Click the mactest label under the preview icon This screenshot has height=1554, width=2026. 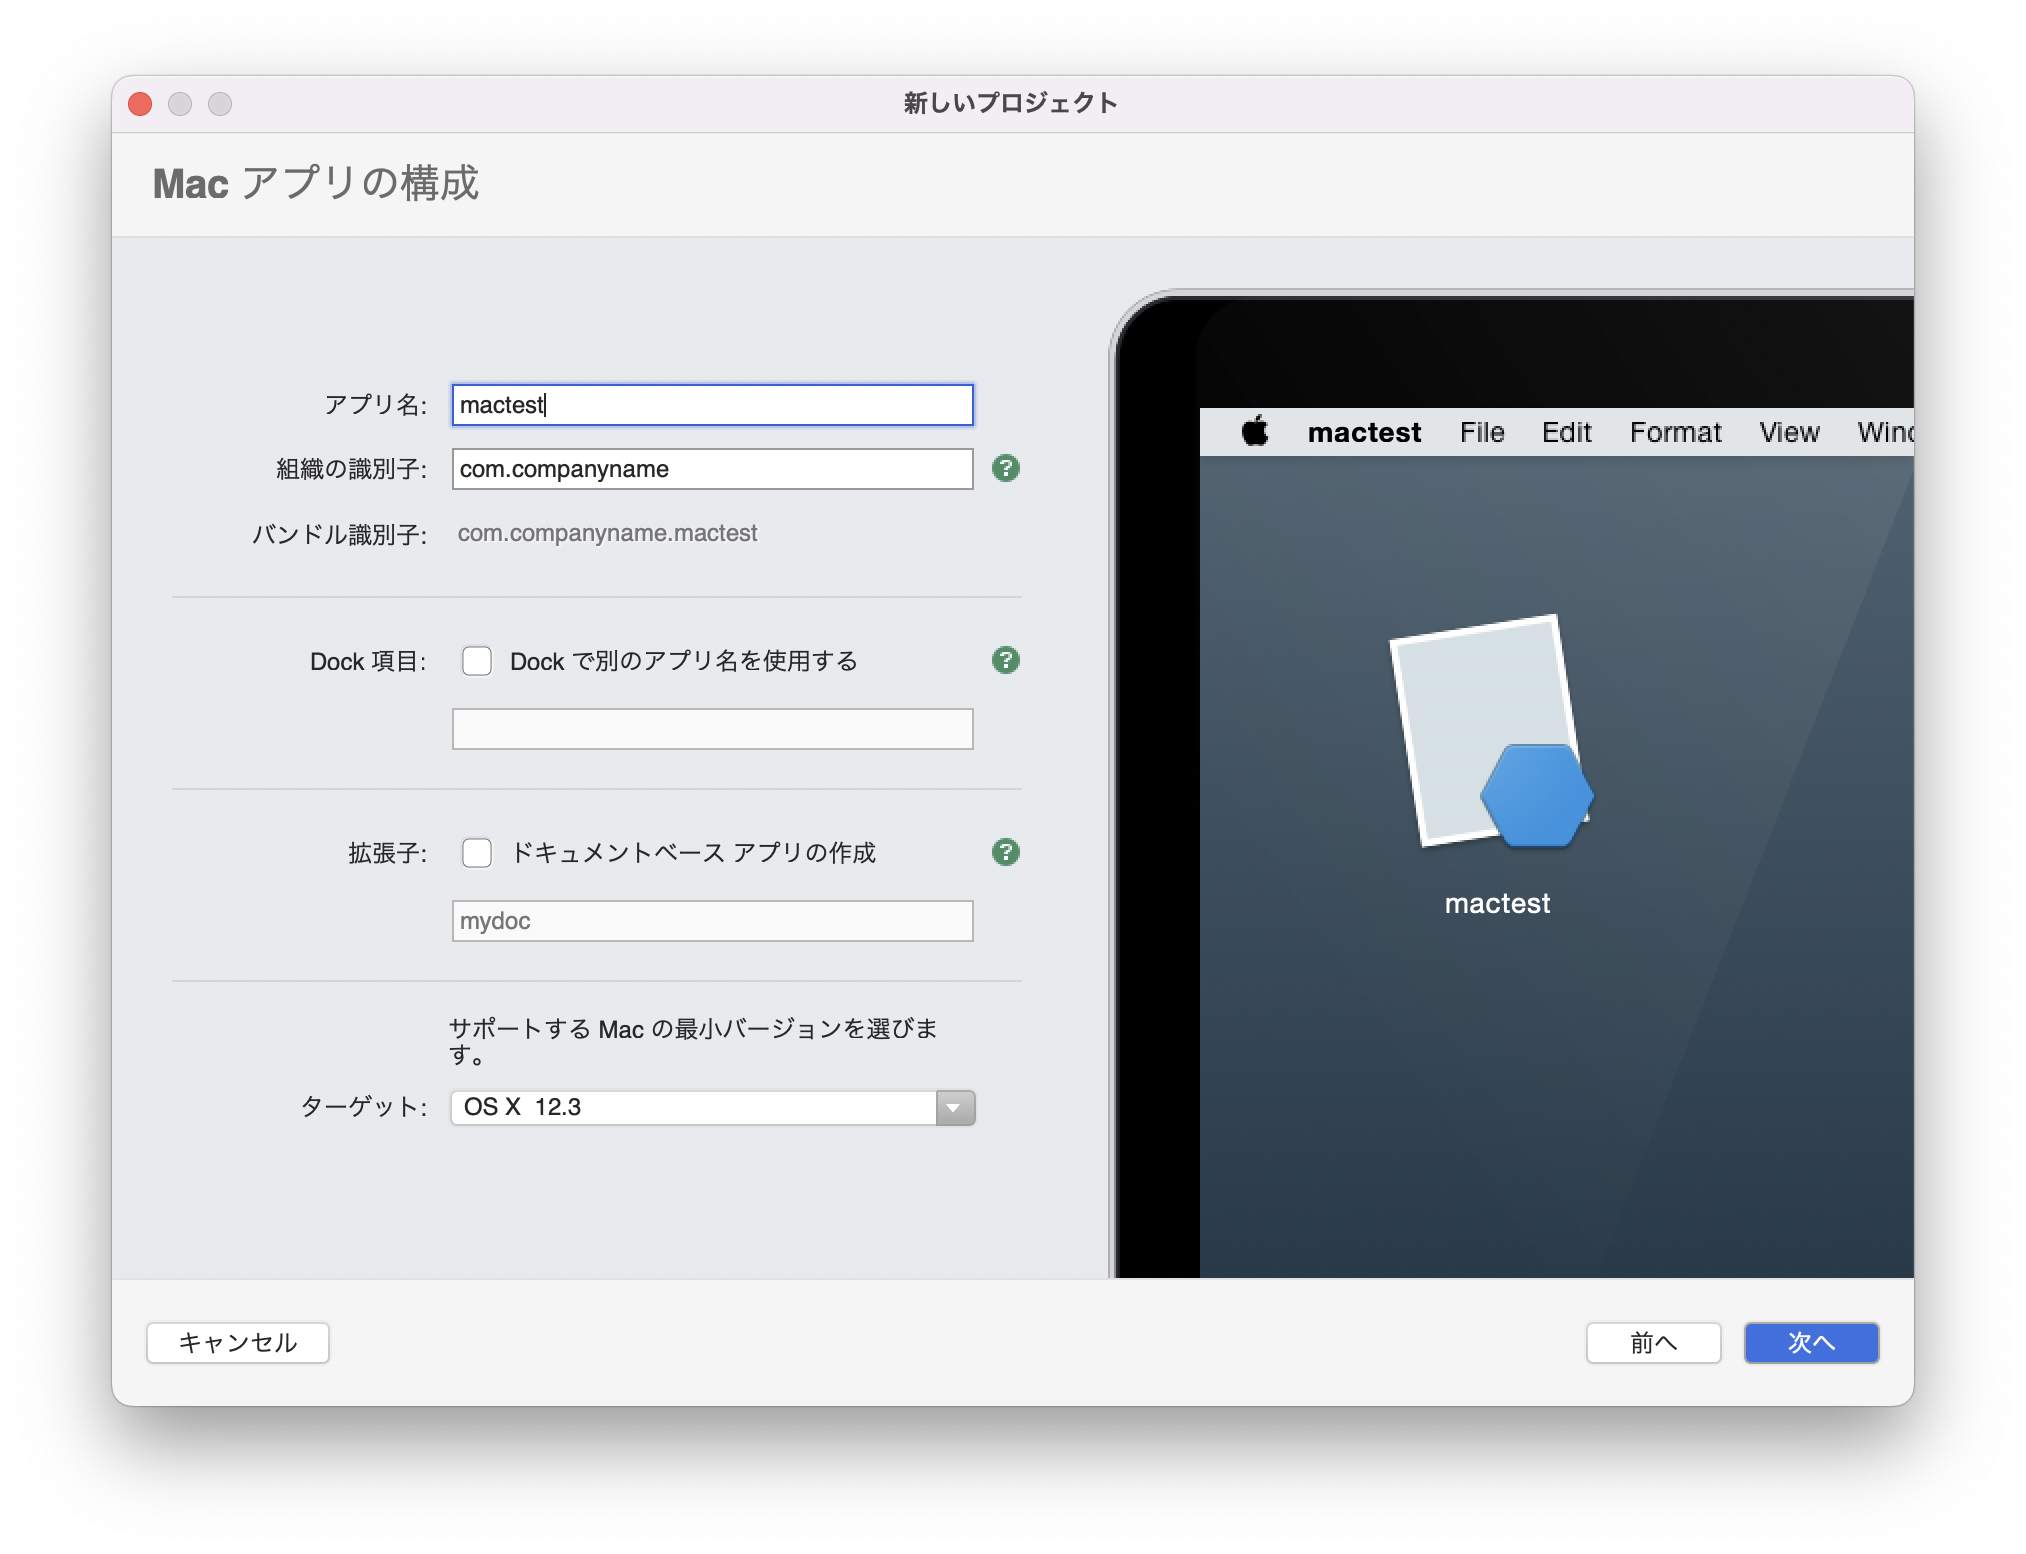[x=1497, y=903]
